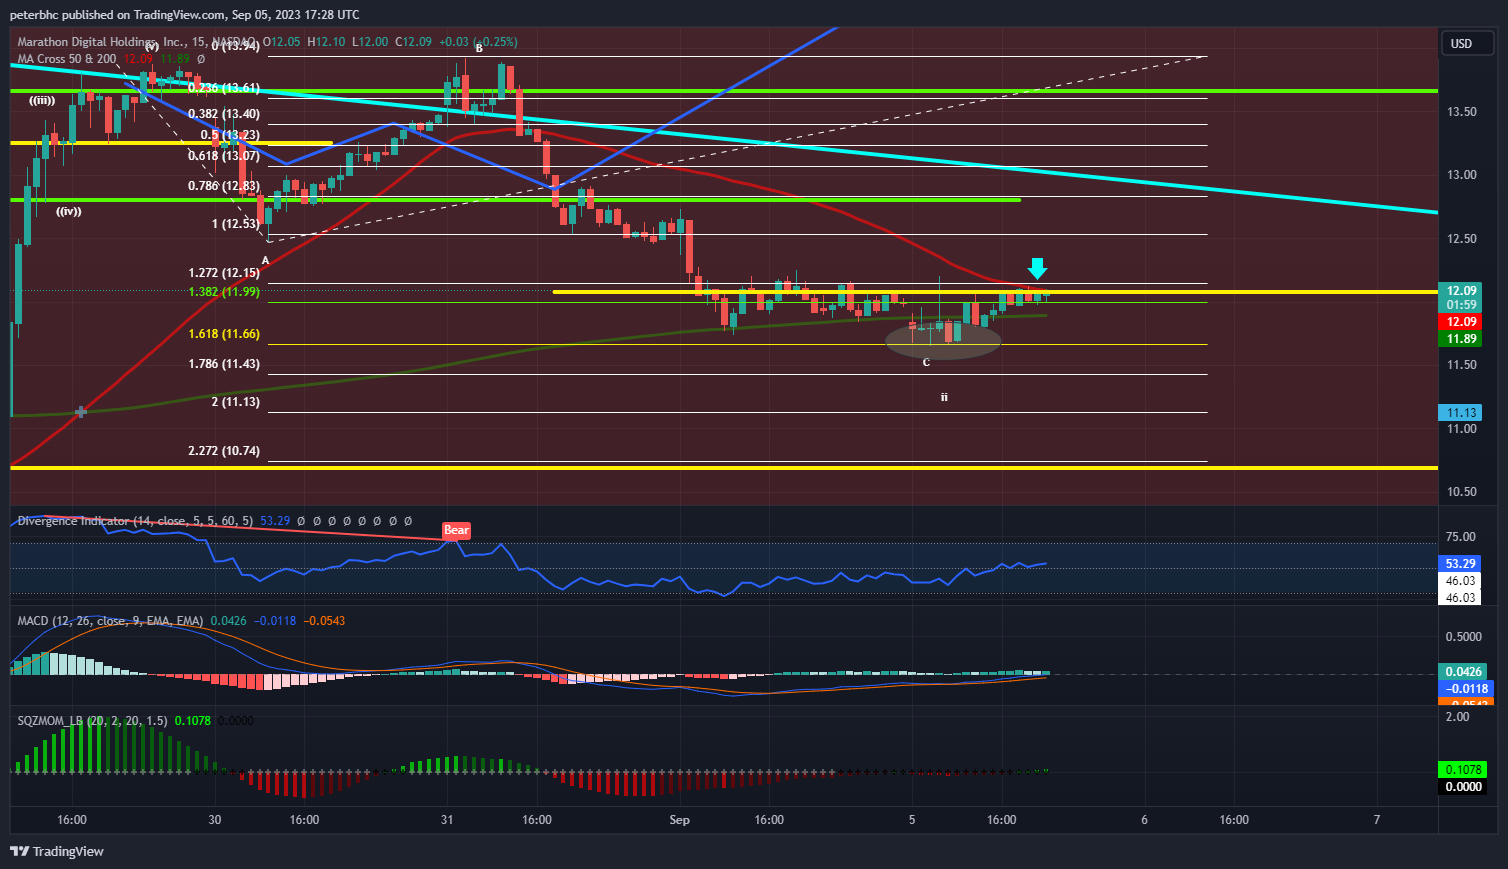This screenshot has height=869, width=1508.
Task: Select the 1.272 (12.15) Fibonacci level label
Action: [x=224, y=273]
